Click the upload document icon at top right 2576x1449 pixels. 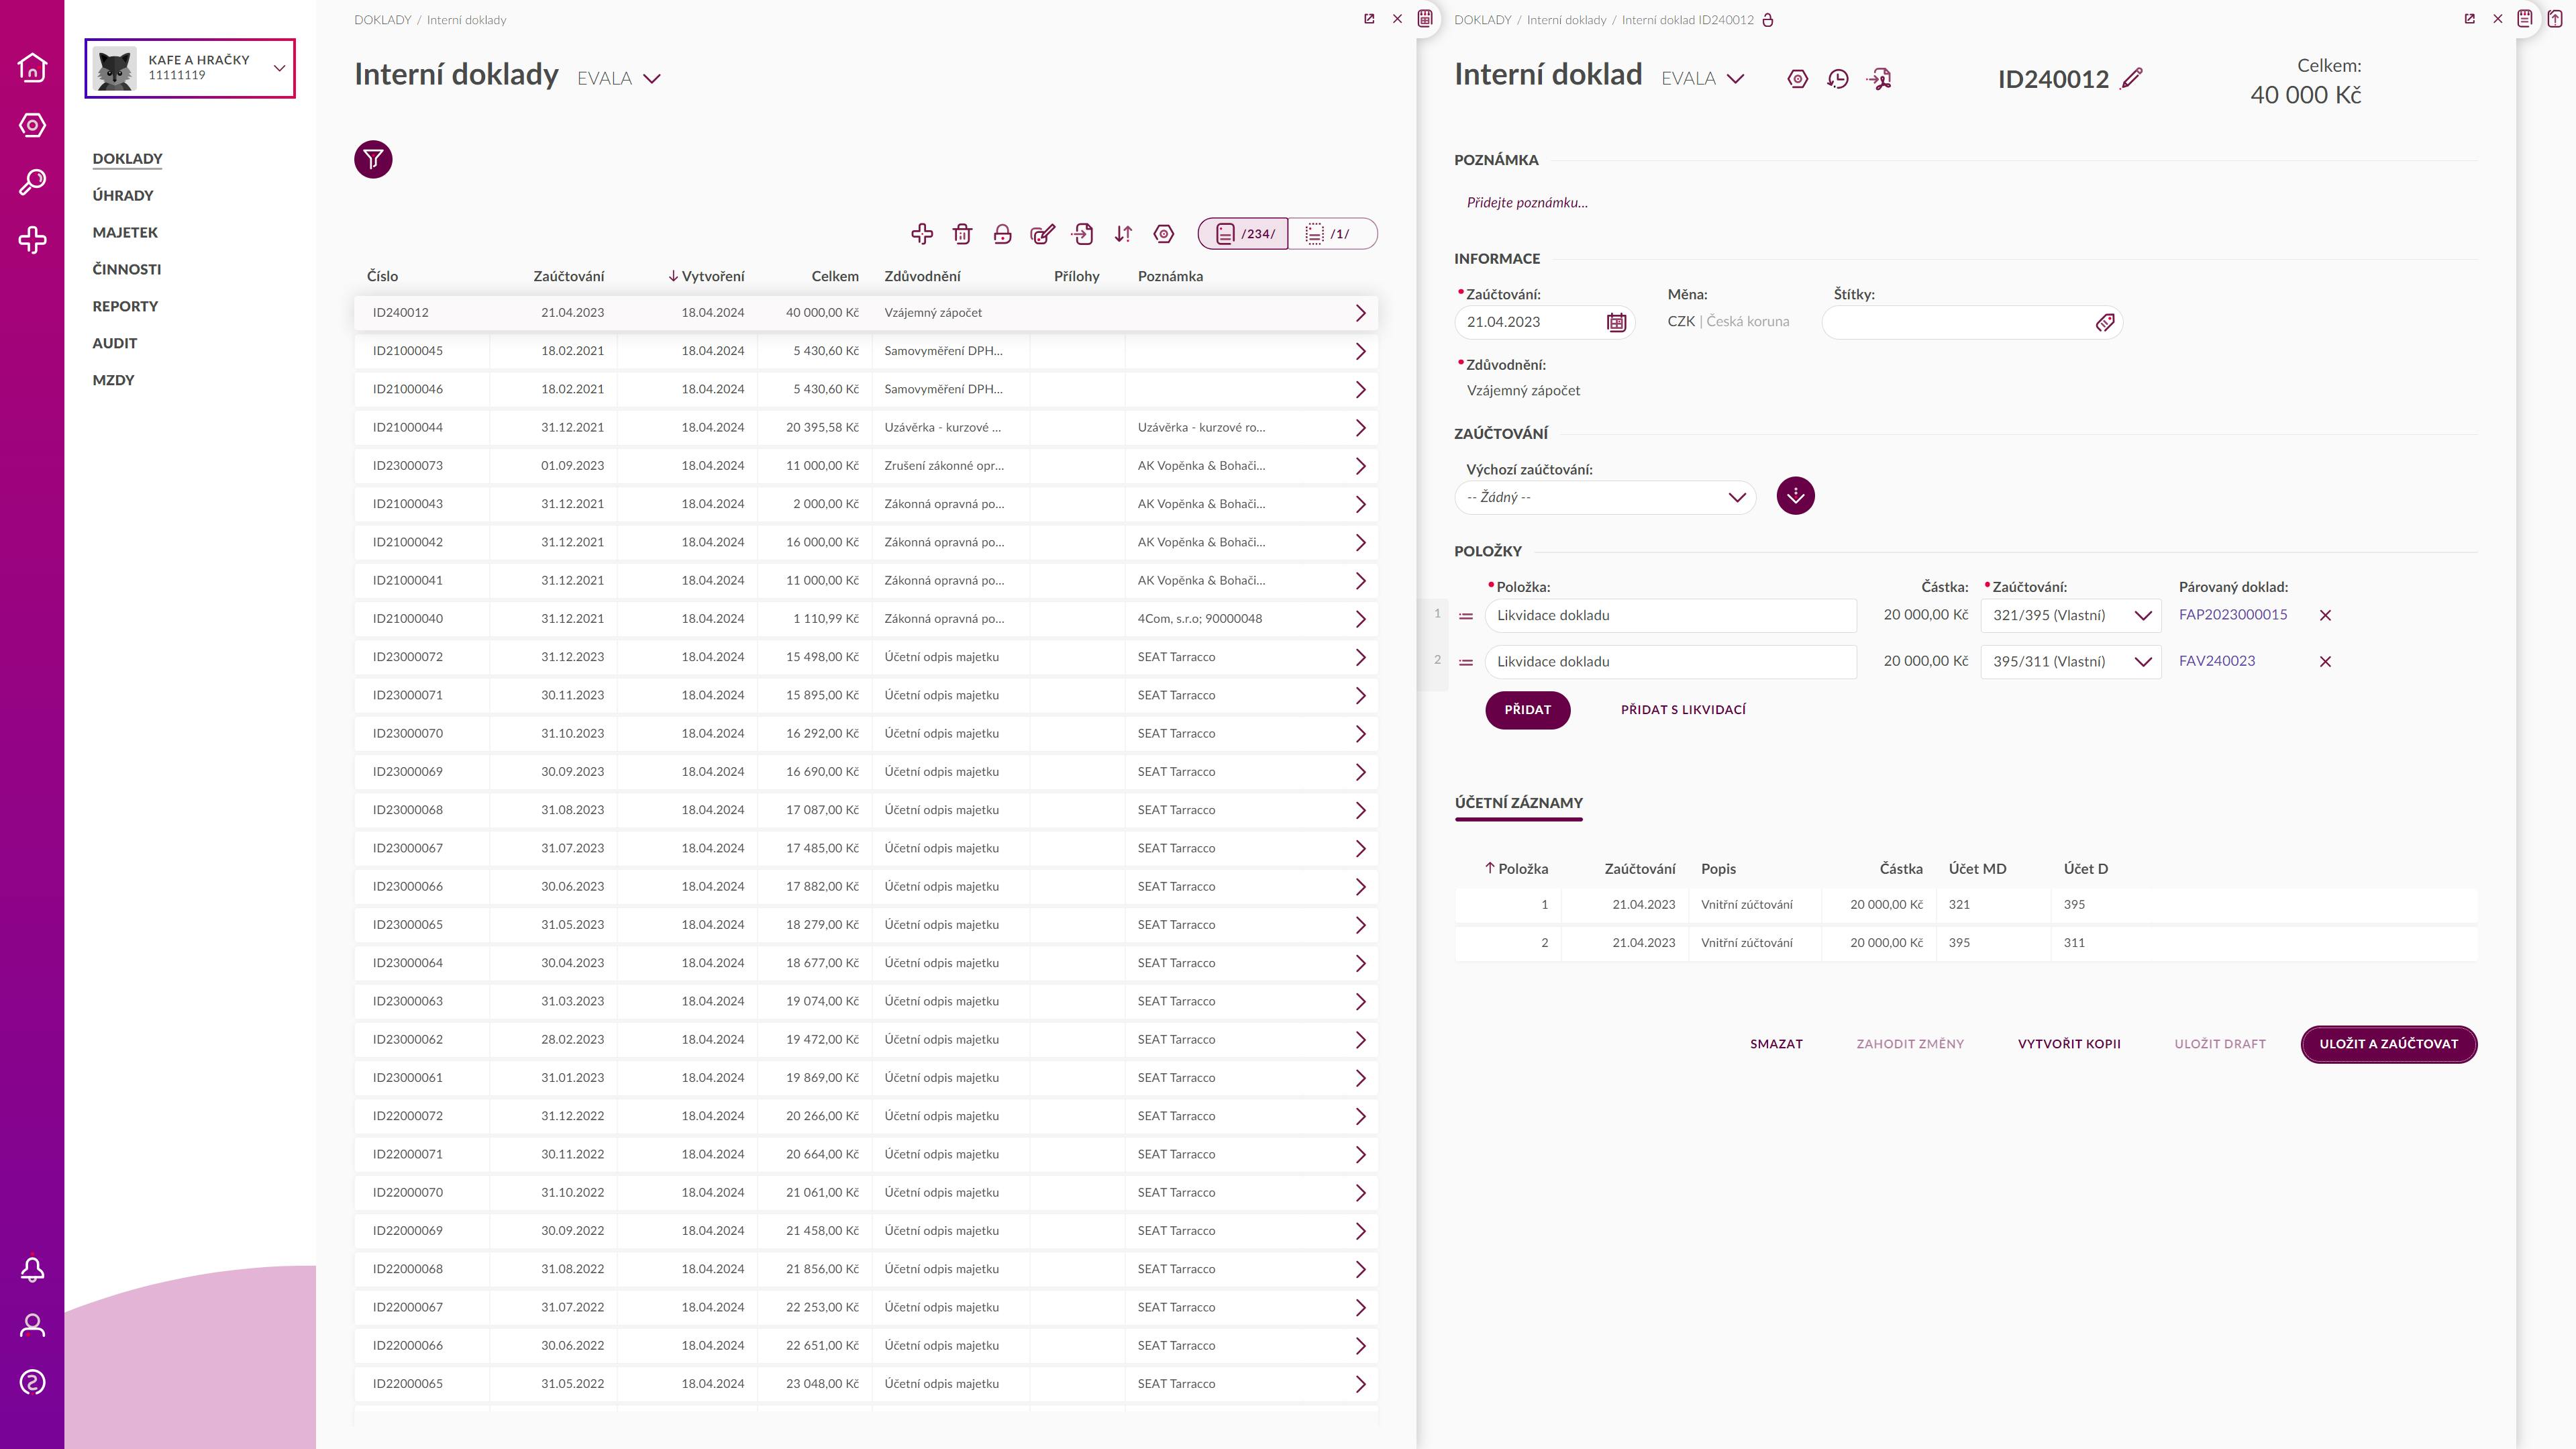pos(2555,18)
